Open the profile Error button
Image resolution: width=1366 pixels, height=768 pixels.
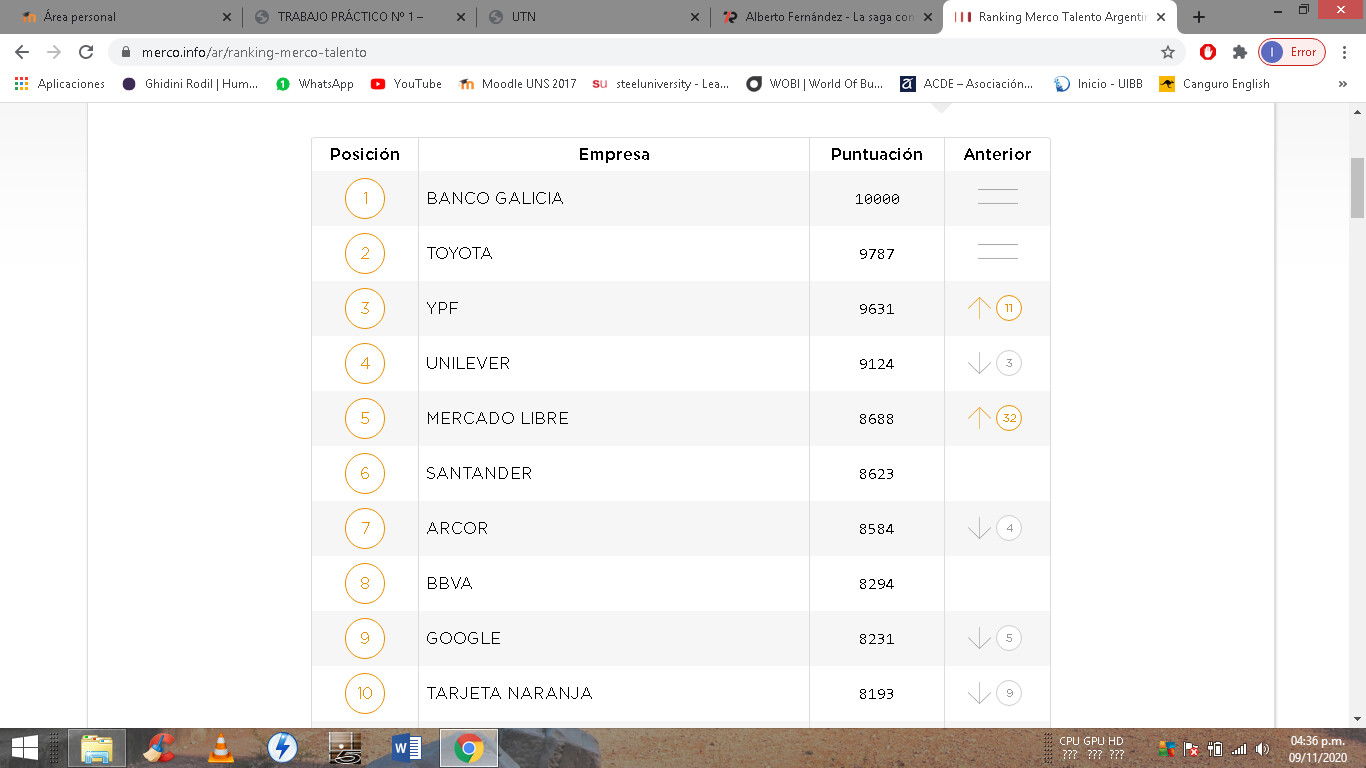point(1292,52)
